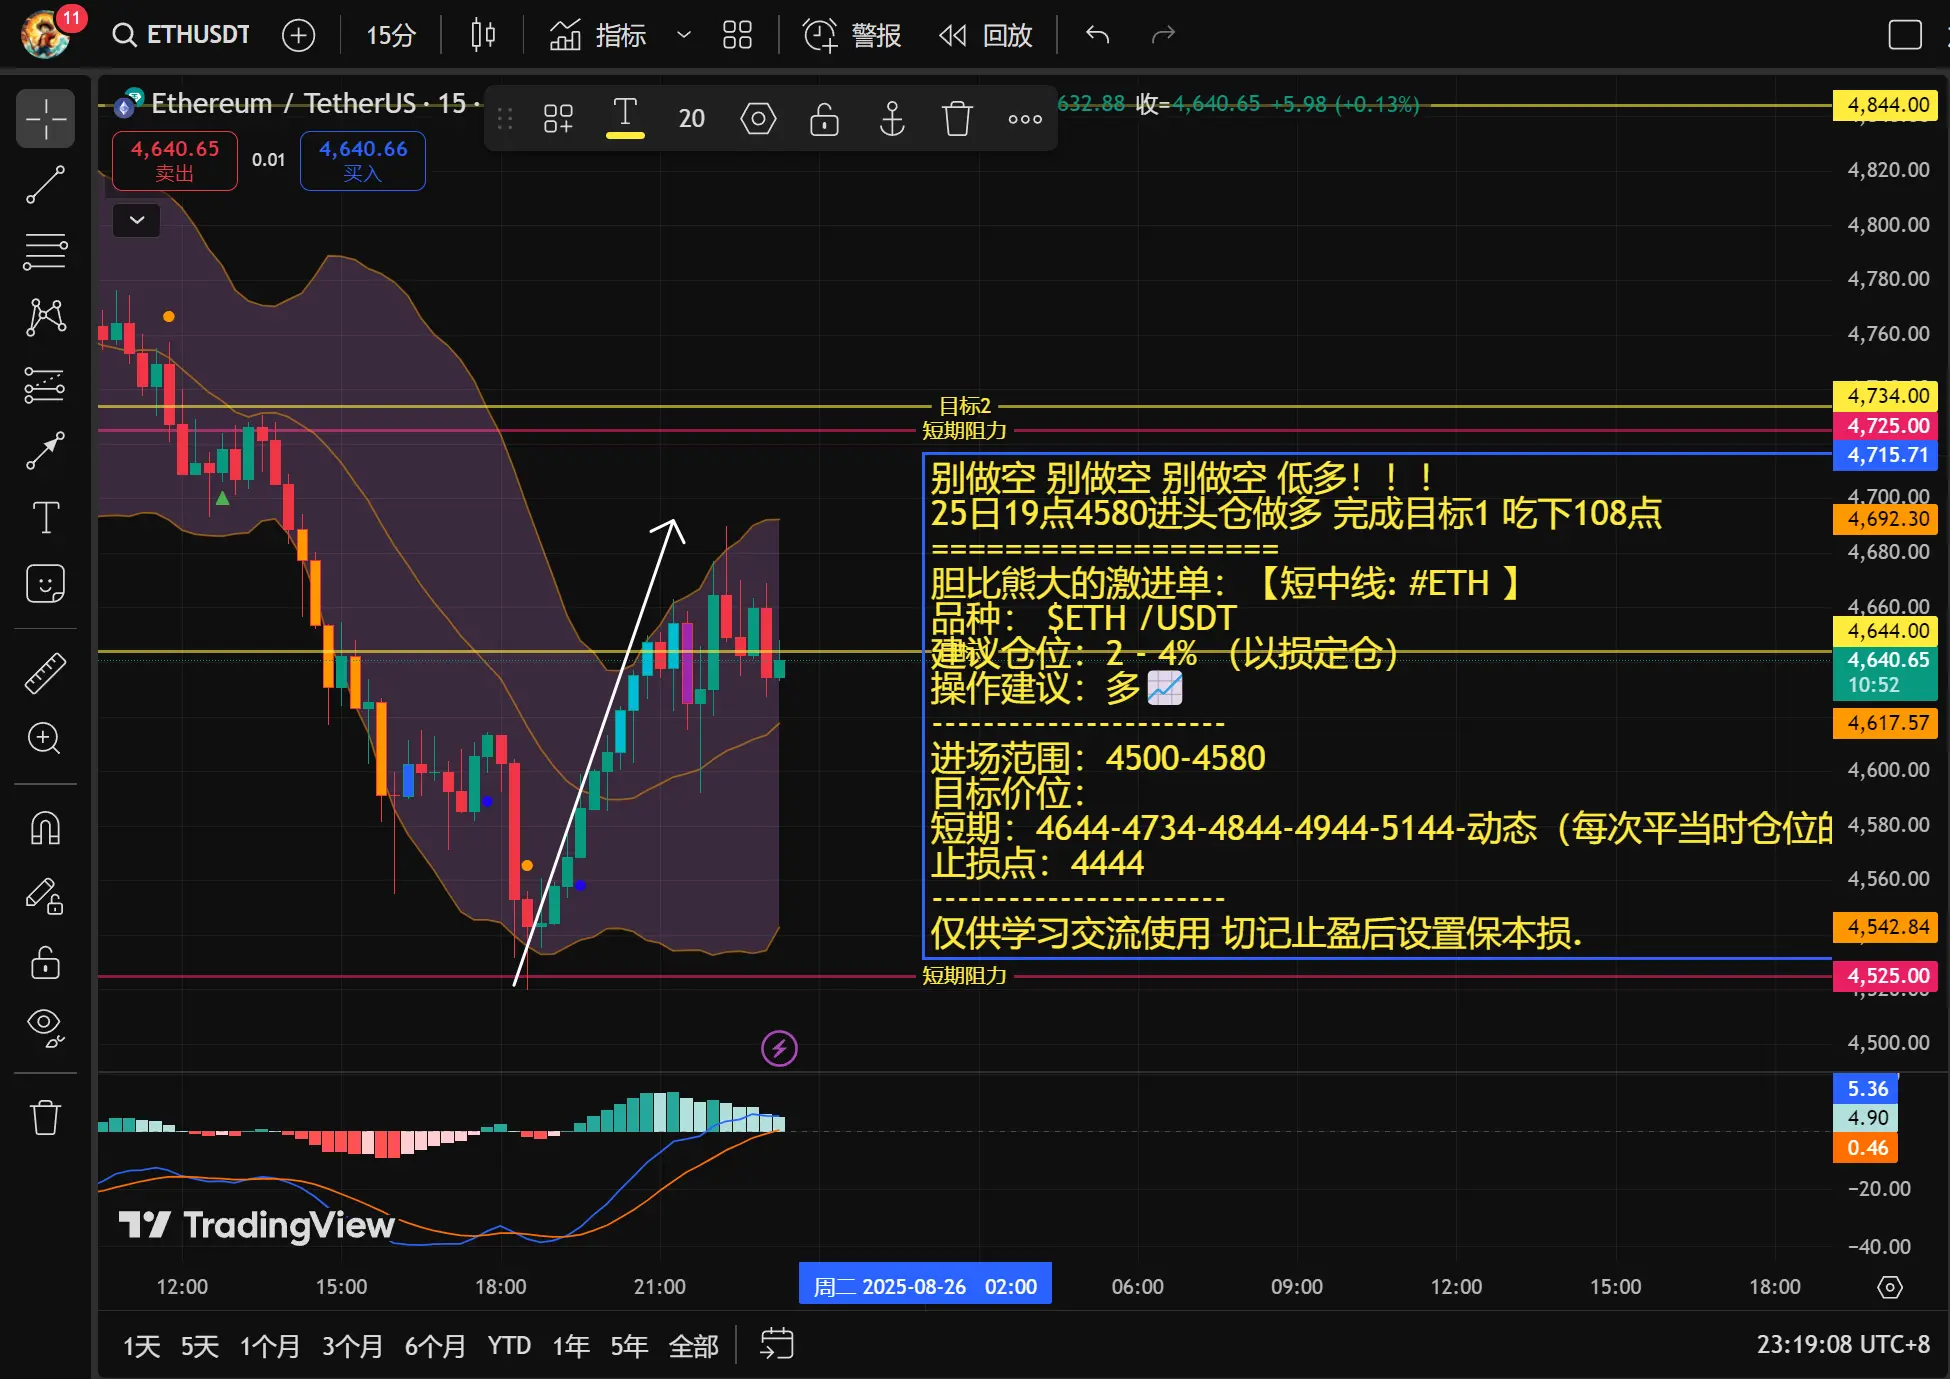Image resolution: width=1950 pixels, height=1379 pixels.
Task: Toggle magnet mode for drawings
Action: coord(45,828)
